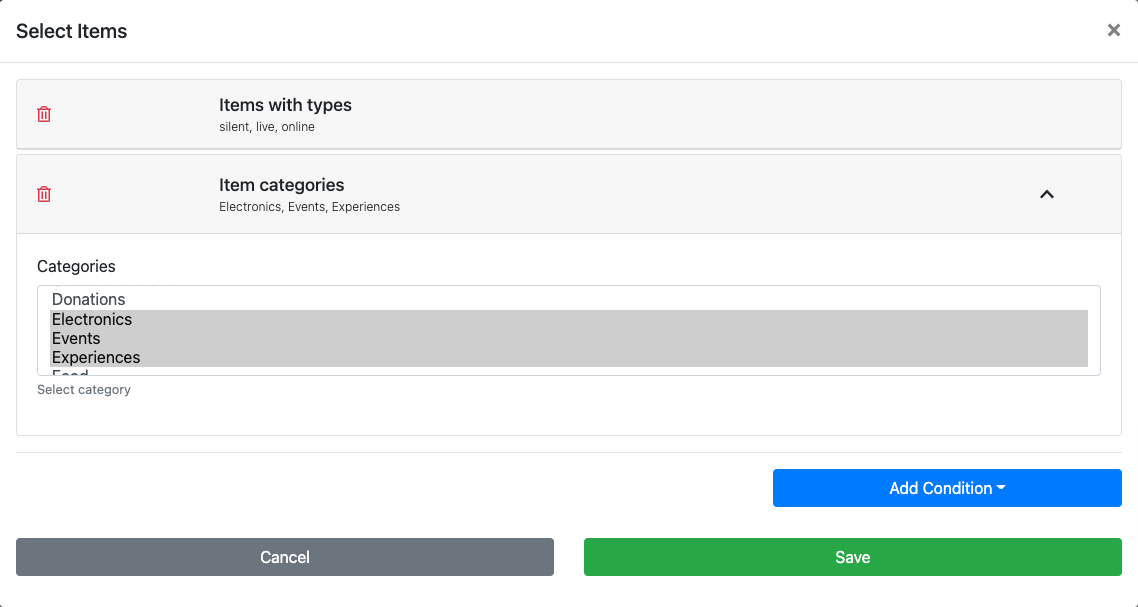
Task: Delete the 'Items with types' condition
Action: click(44, 114)
